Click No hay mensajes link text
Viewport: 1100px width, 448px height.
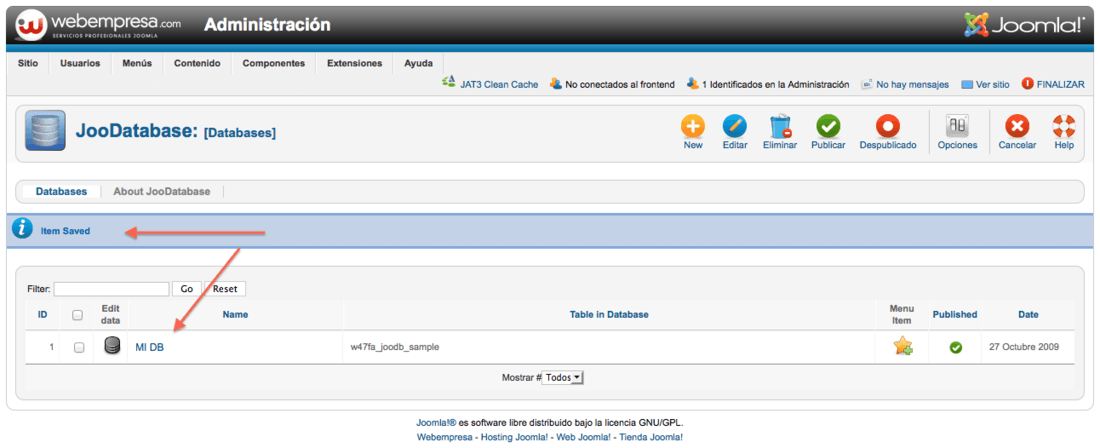click(913, 84)
